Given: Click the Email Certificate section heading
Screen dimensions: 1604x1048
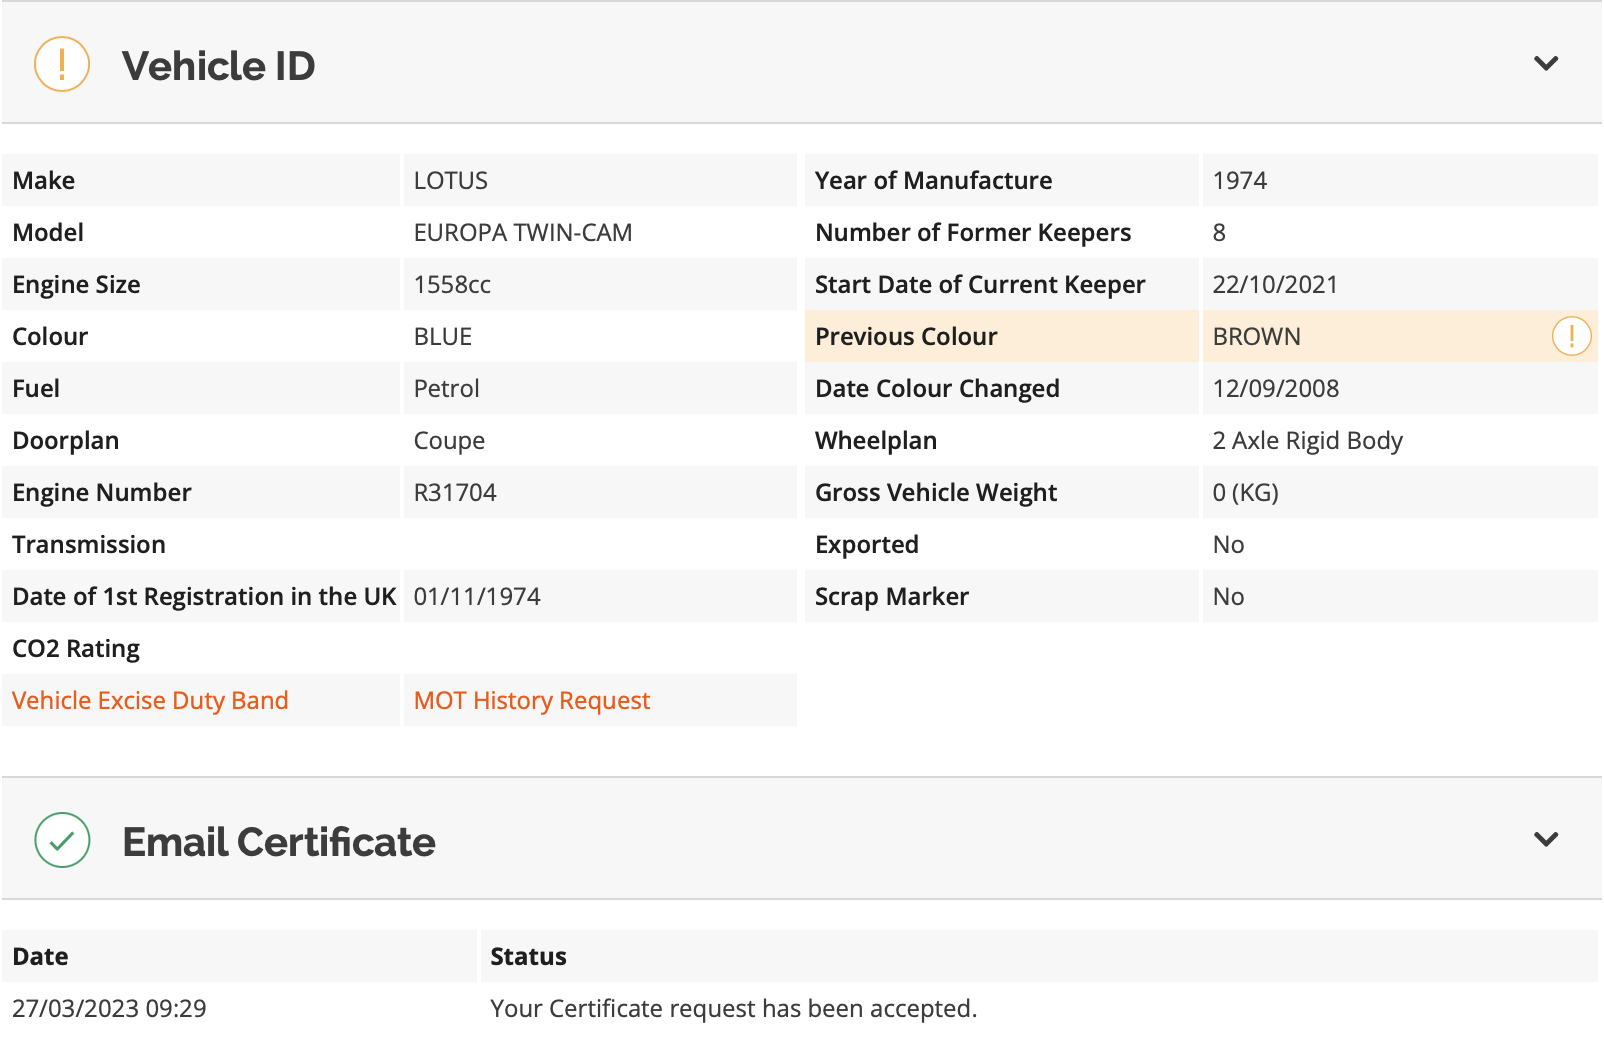Looking at the screenshot, I should coord(279,842).
